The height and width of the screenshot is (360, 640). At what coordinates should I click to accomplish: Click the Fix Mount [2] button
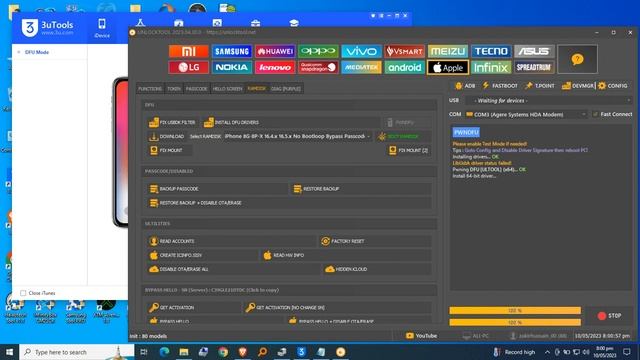(408, 150)
